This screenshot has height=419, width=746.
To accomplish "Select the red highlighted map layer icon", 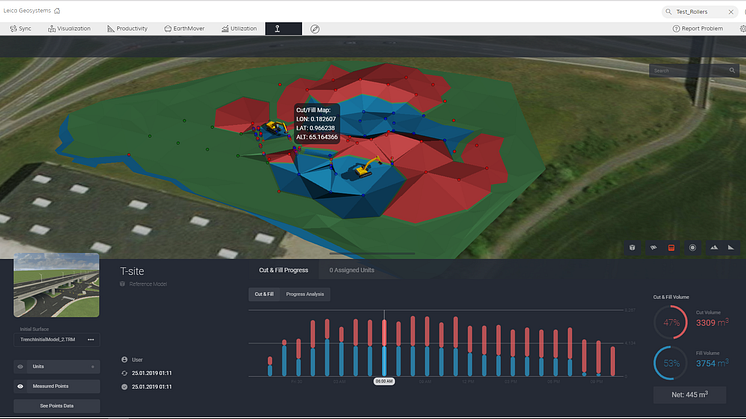I will [x=672, y=247].
